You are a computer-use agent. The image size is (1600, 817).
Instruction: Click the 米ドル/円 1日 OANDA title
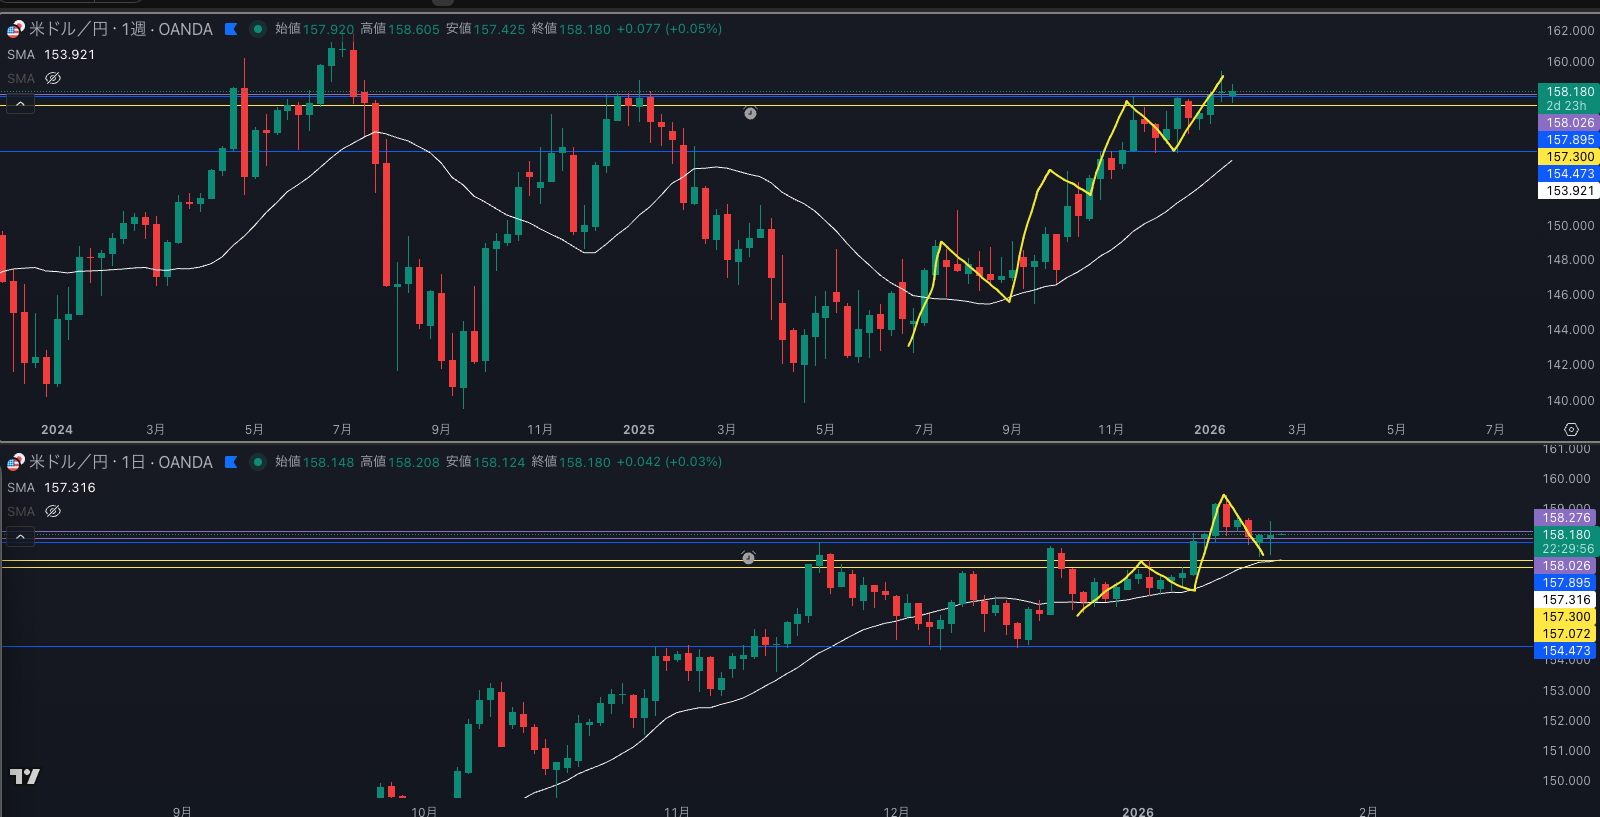coord(120,462)
